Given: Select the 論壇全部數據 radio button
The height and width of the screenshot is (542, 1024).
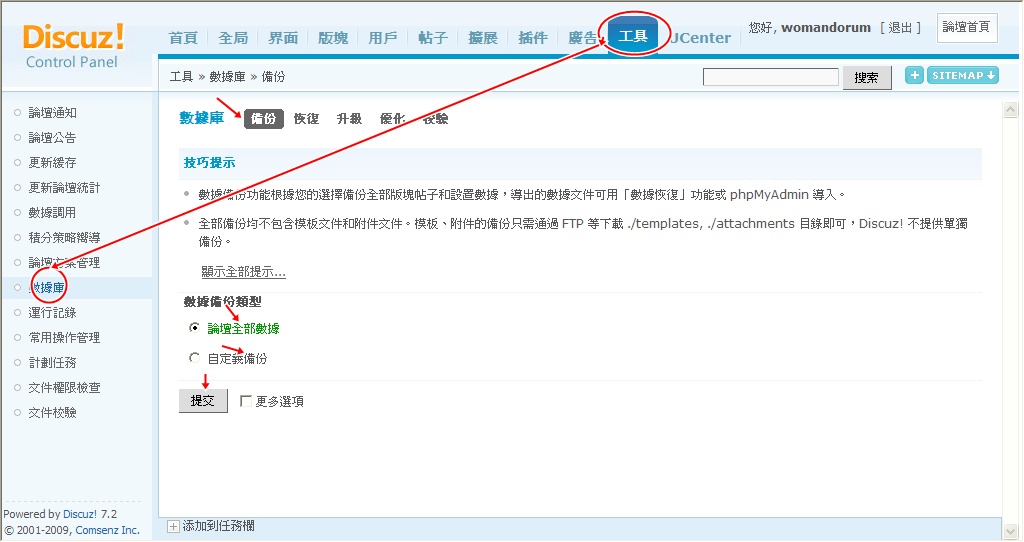Looking at the screenshot, I should point(194,328).
